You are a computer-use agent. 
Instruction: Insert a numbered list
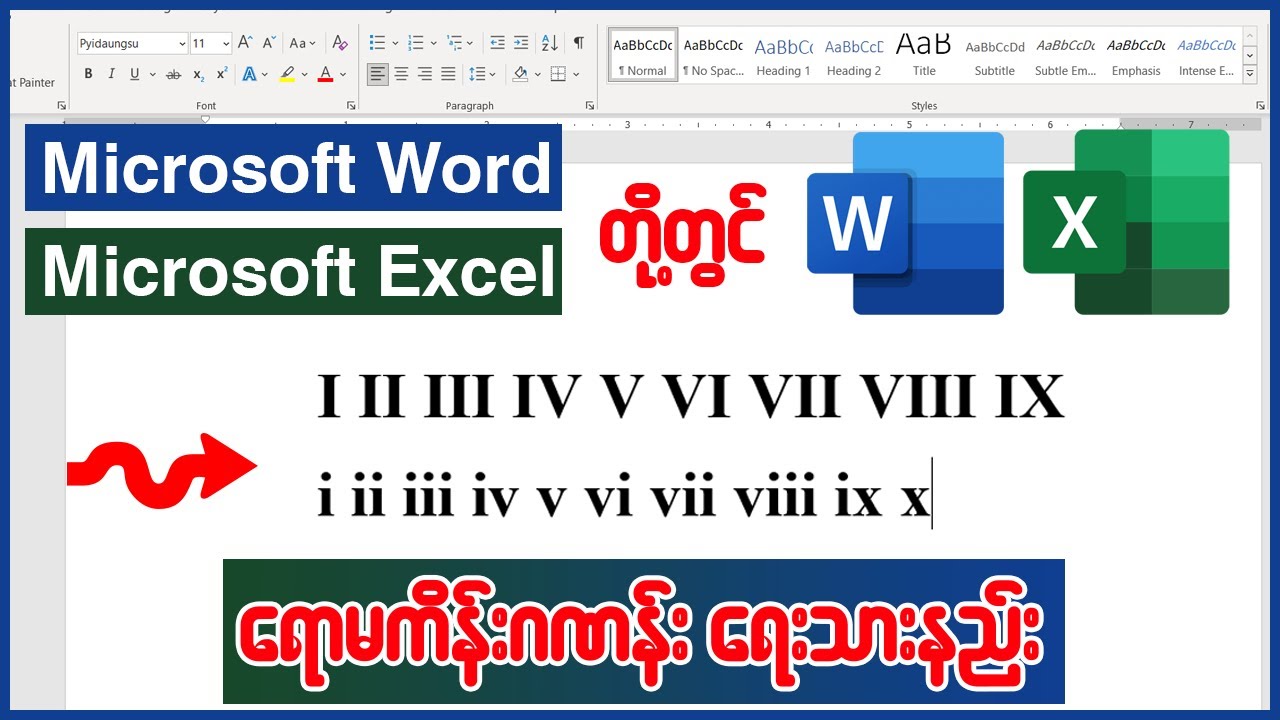click(x=416, y=43)
